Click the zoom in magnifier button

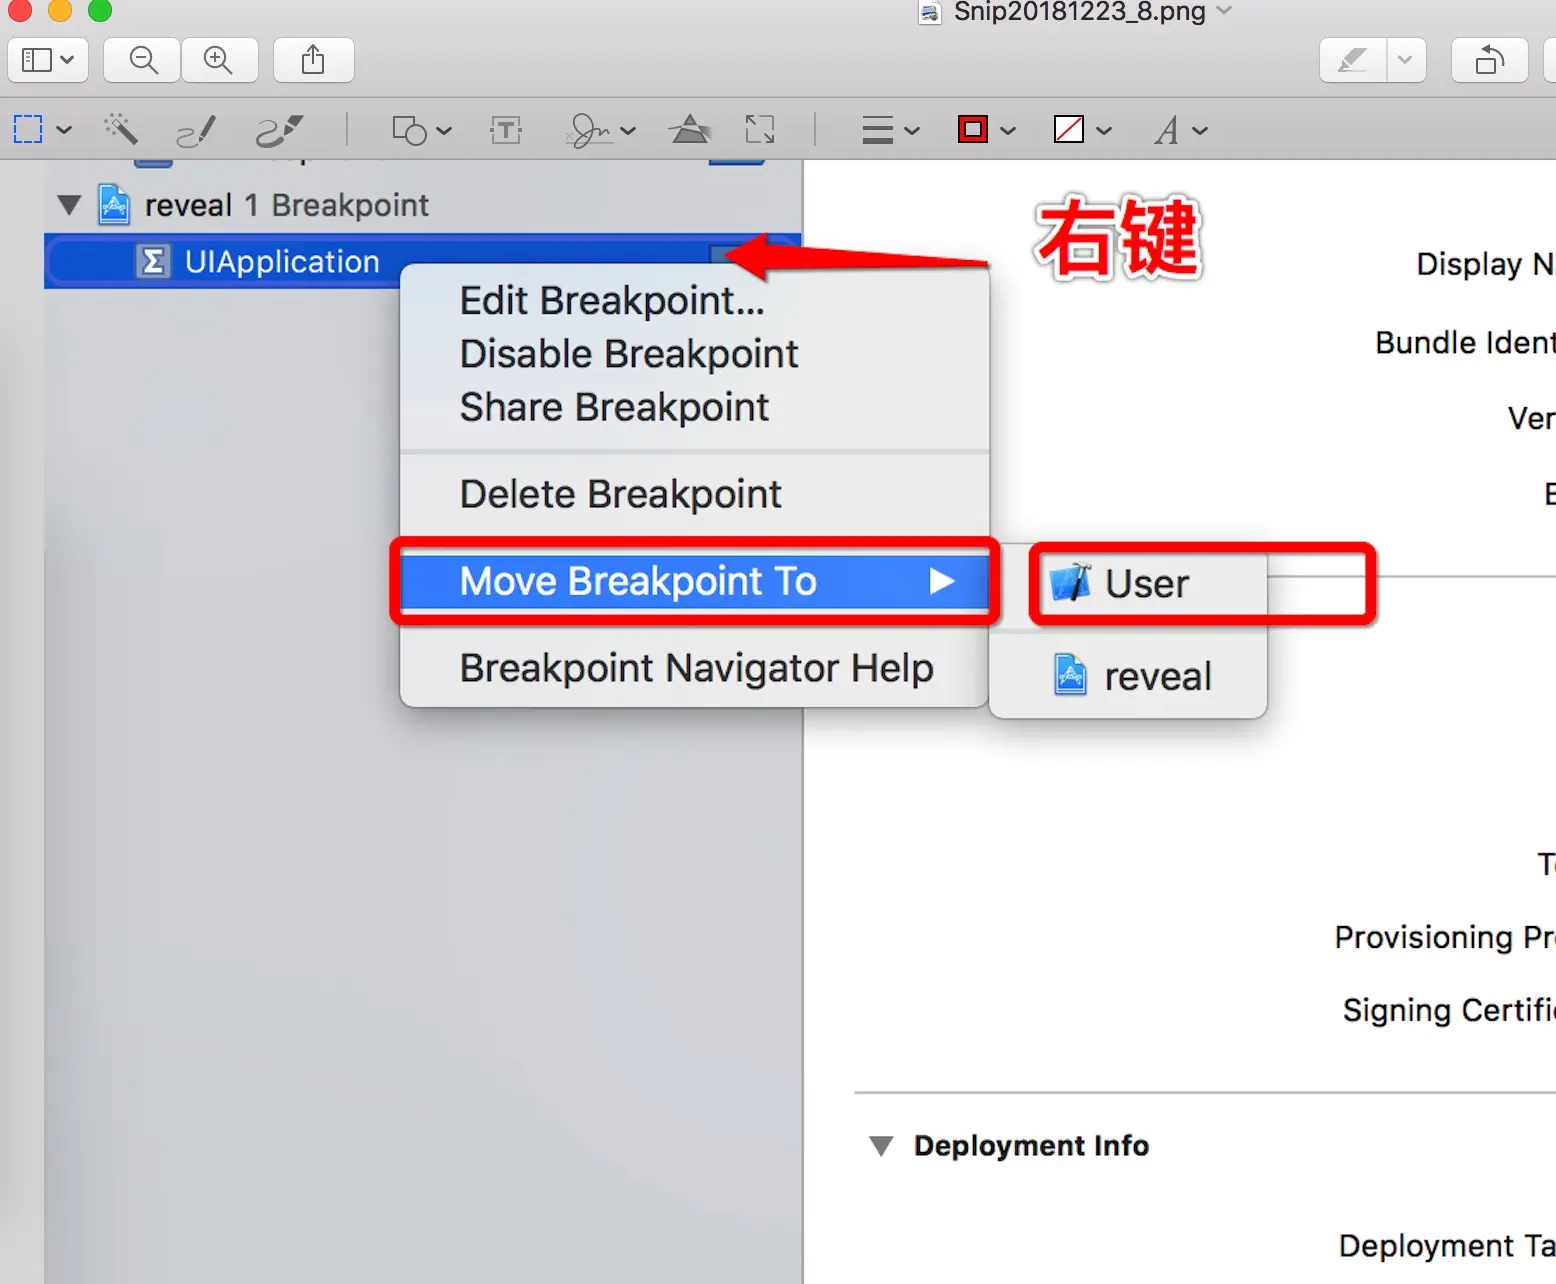click(218, 60)
